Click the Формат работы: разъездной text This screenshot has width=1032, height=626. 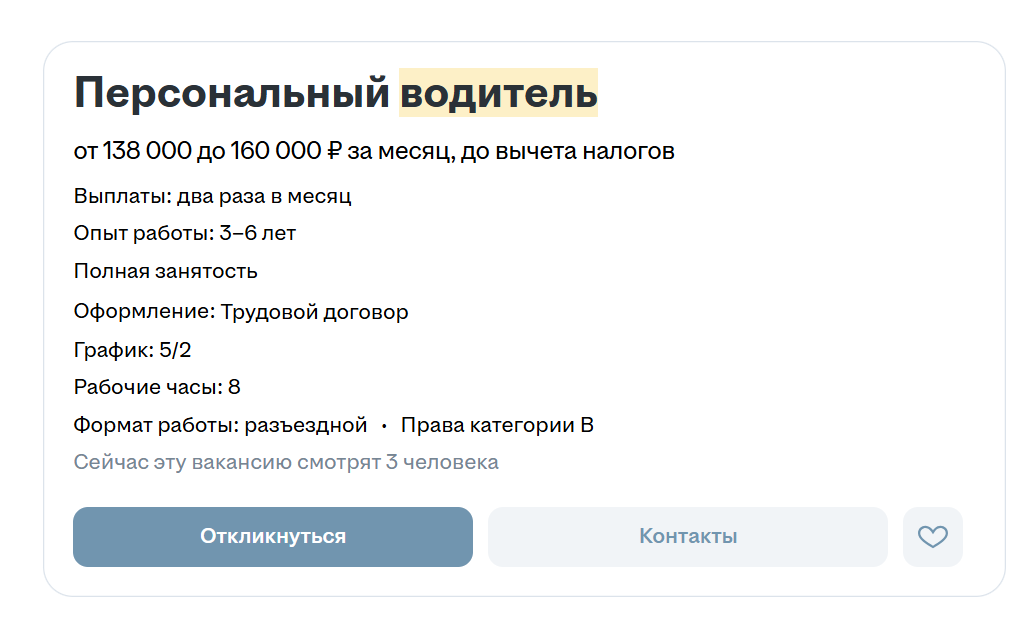coord(220,425)
